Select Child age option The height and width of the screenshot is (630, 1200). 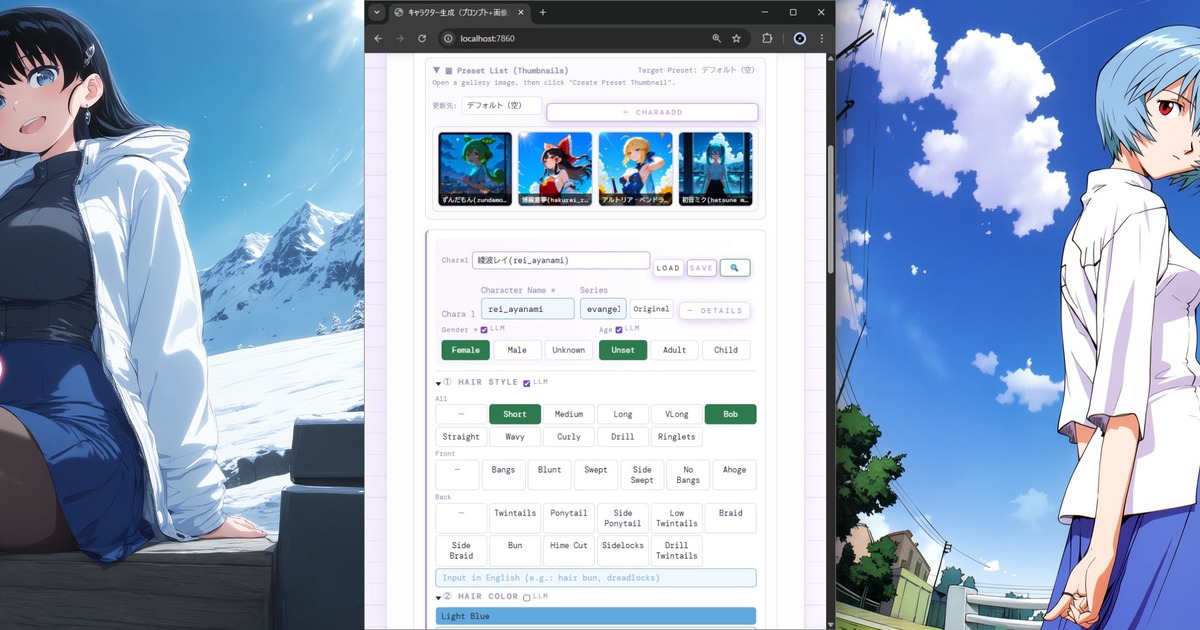click(x=726, y=350)
